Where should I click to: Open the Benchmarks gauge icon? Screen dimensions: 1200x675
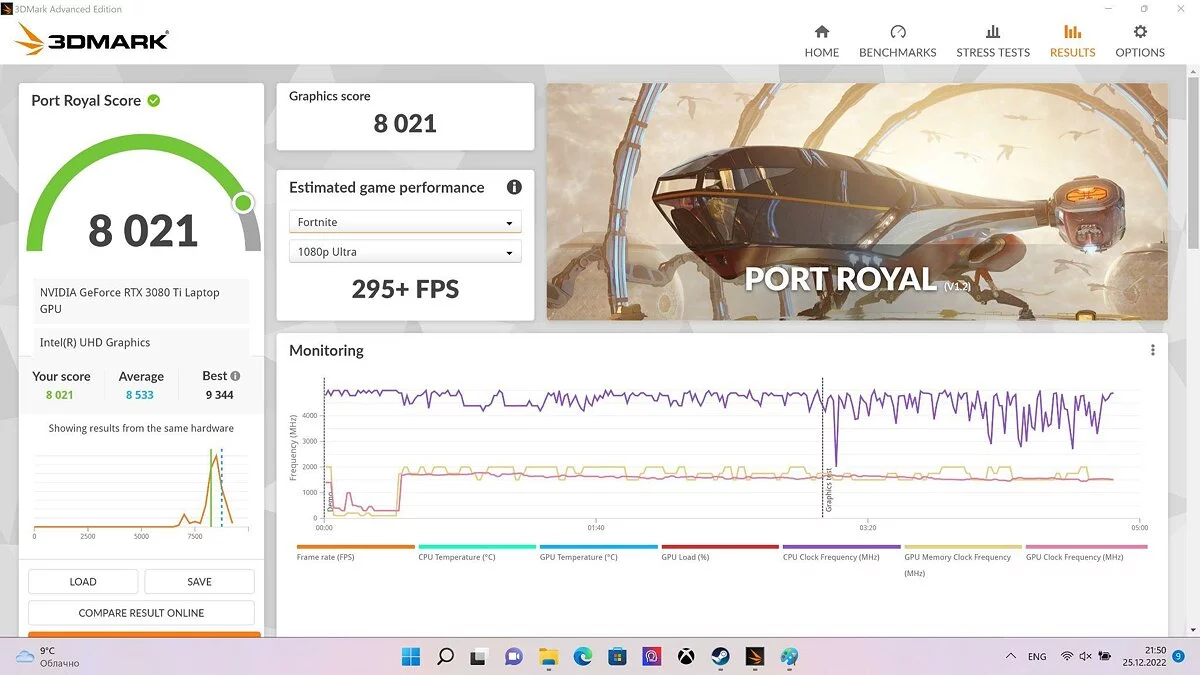(897, 32)
